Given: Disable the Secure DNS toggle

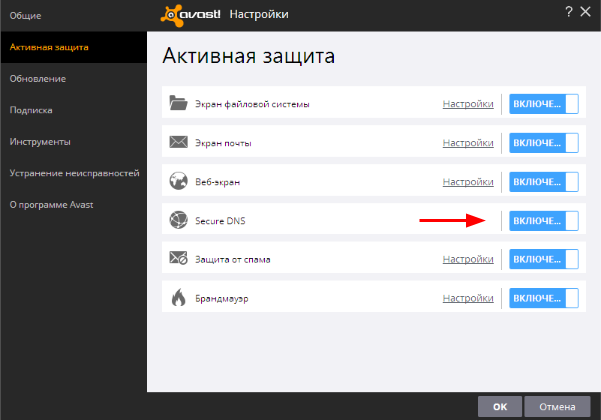Looking at the screenshot, I should (x=544, y=220).
